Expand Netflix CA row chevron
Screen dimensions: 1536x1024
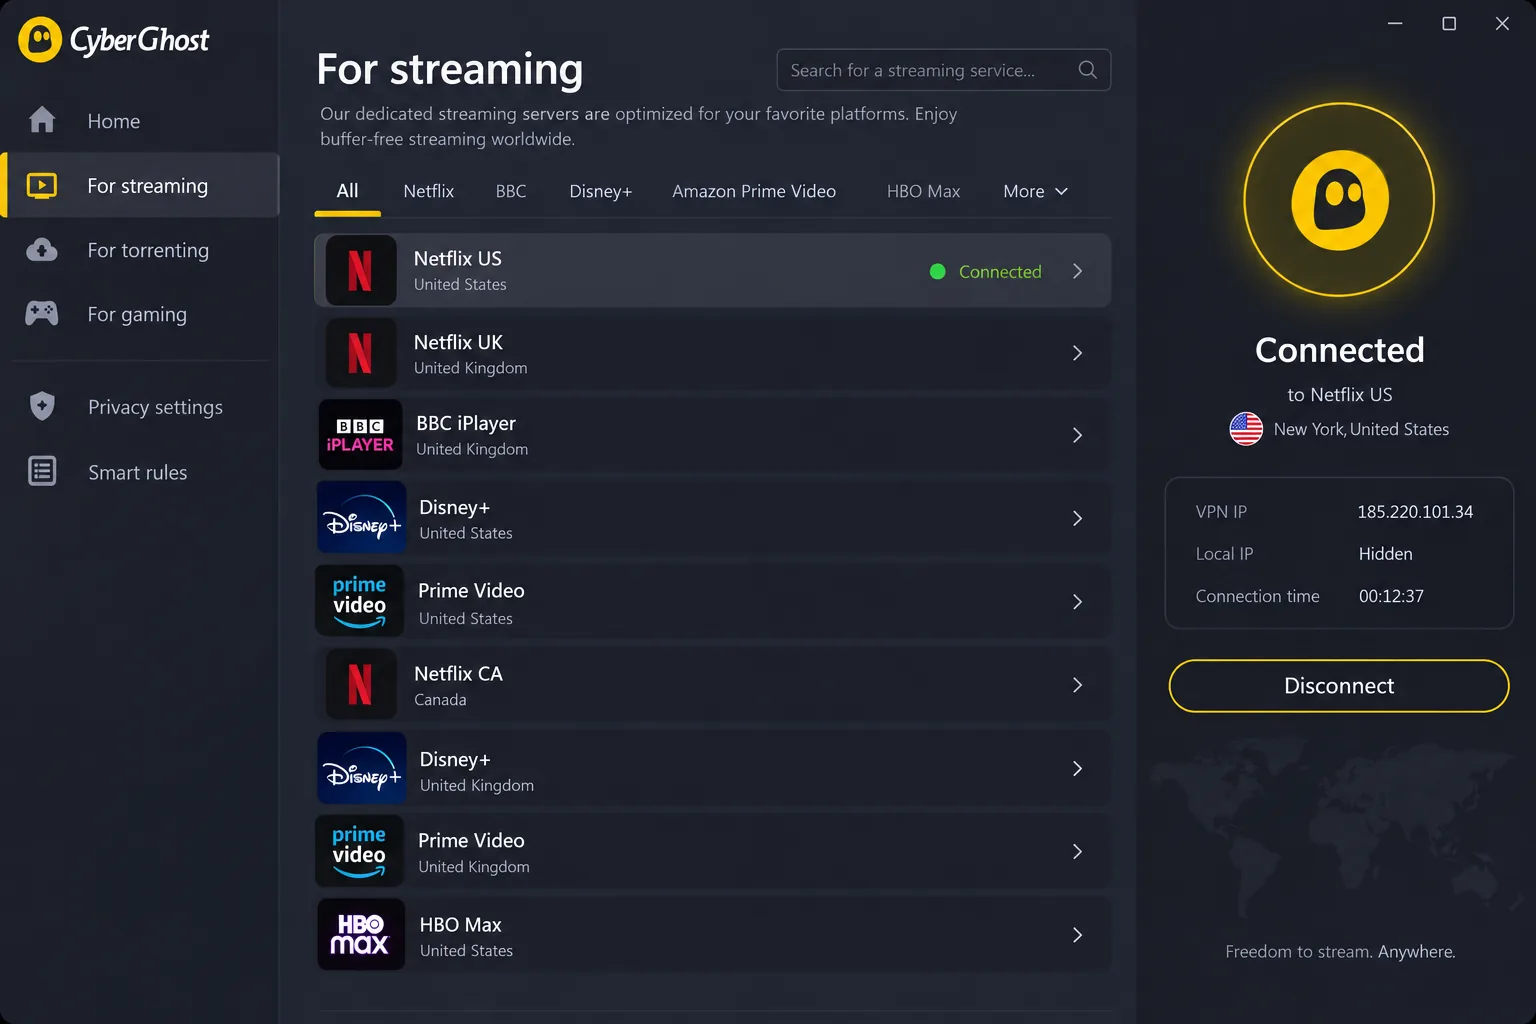1077,685
